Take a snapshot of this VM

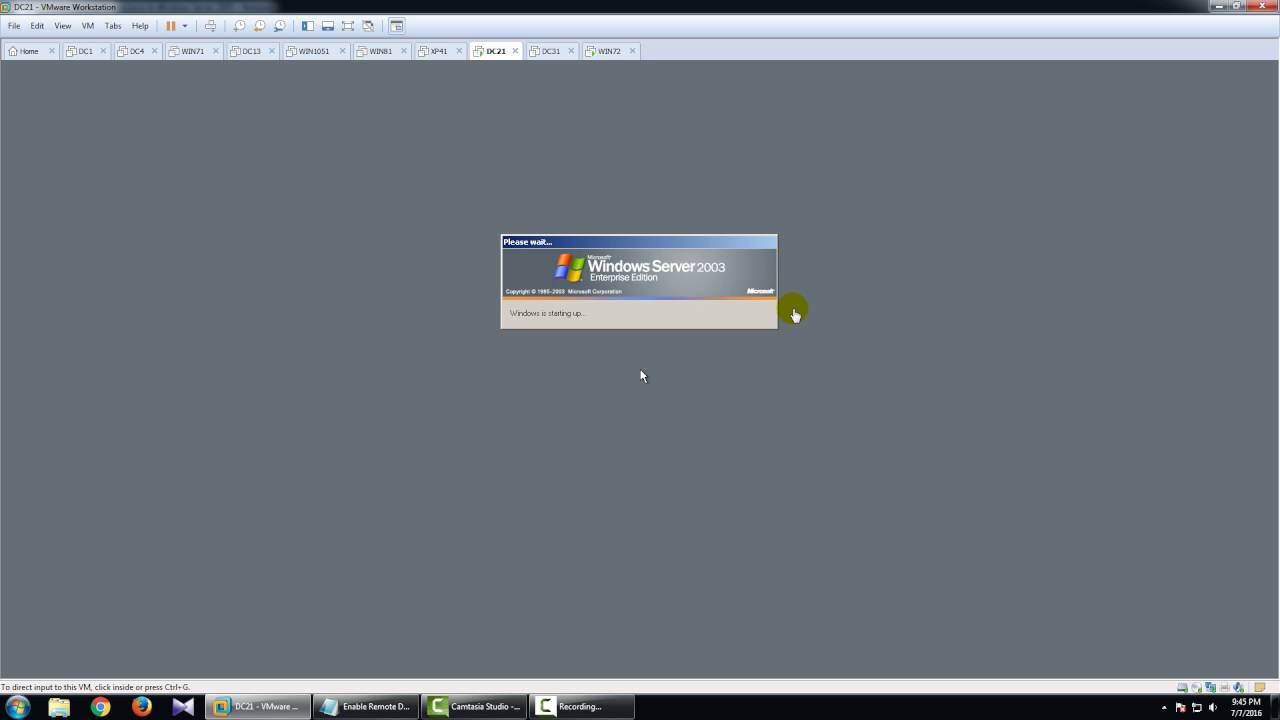239,26
